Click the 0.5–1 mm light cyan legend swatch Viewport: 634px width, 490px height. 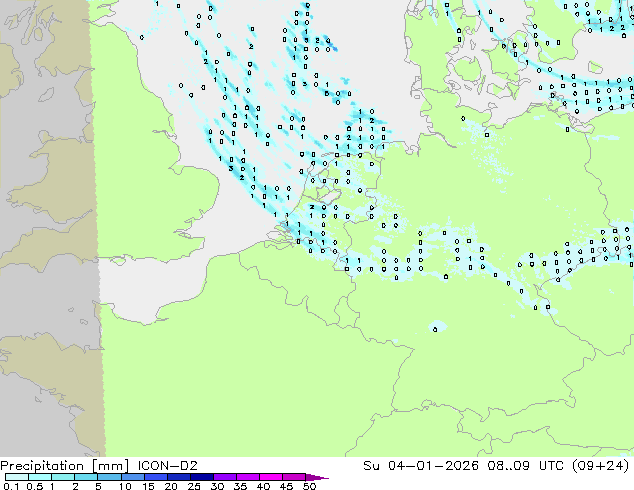[x=40, y=477]
